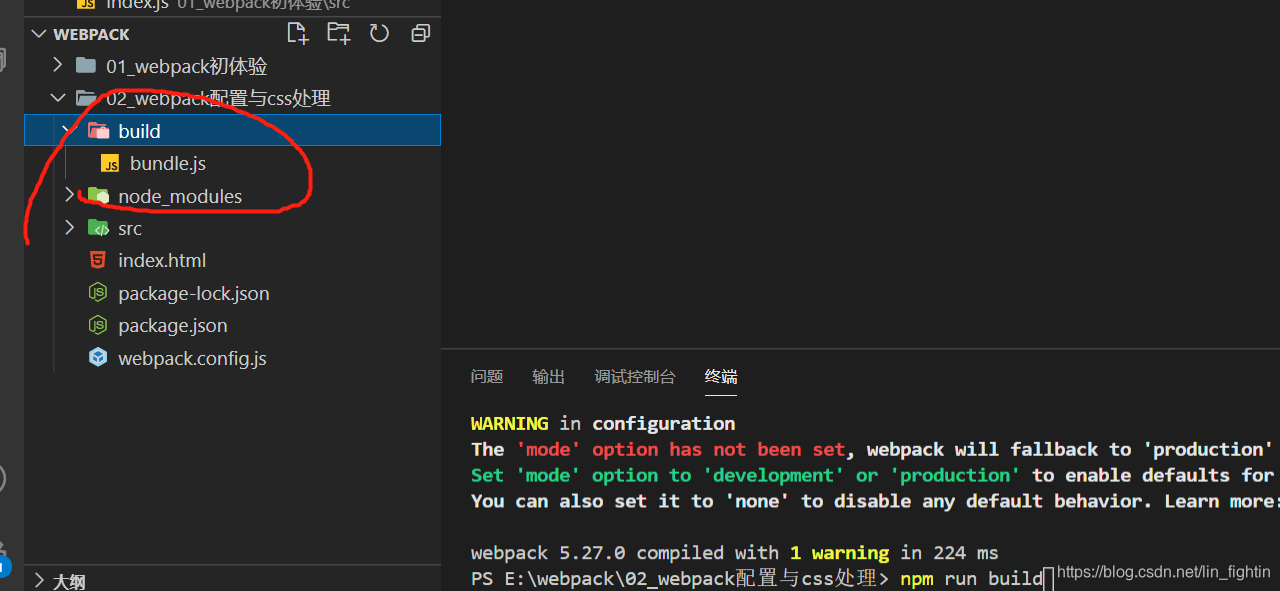Screen dimensions: 1280x591
Task: Open package.json file
Action: (173, 325)
